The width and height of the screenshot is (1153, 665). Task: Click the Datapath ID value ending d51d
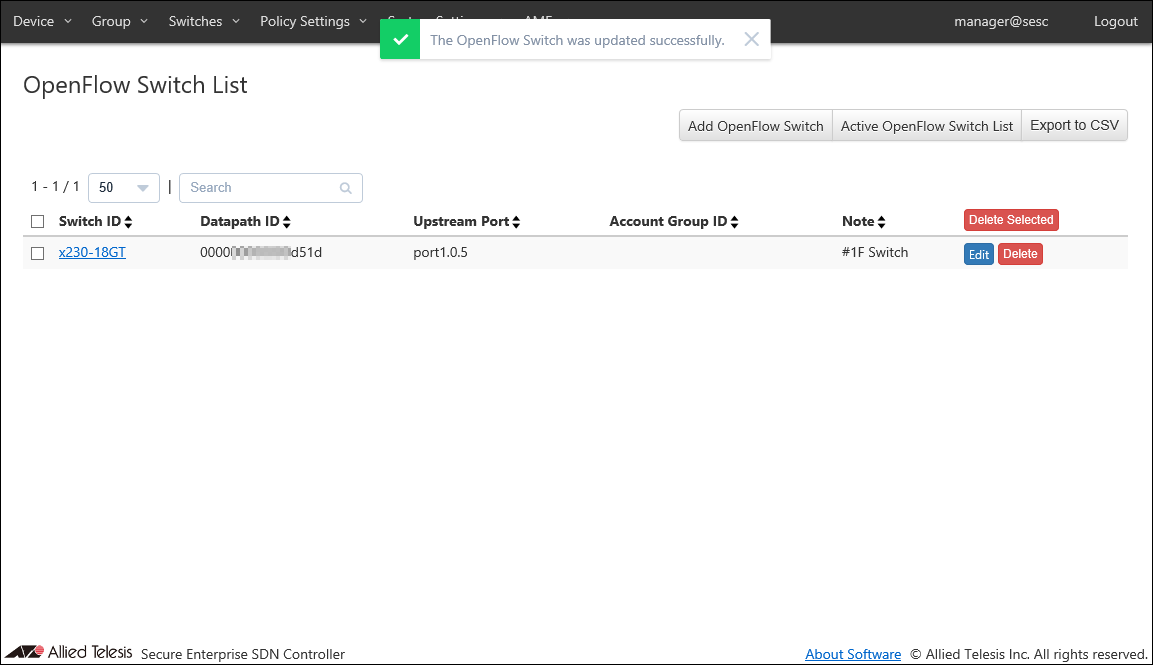pos(261,252)
